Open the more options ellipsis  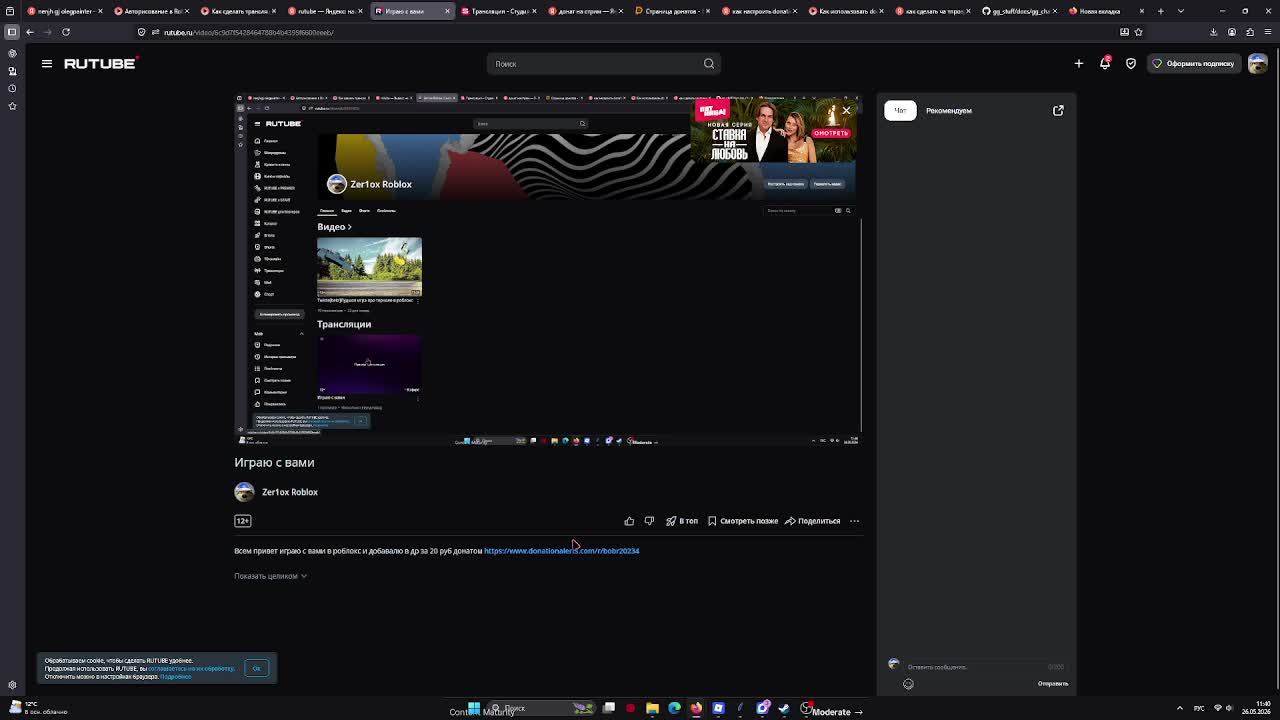click(x=854, y=521)
